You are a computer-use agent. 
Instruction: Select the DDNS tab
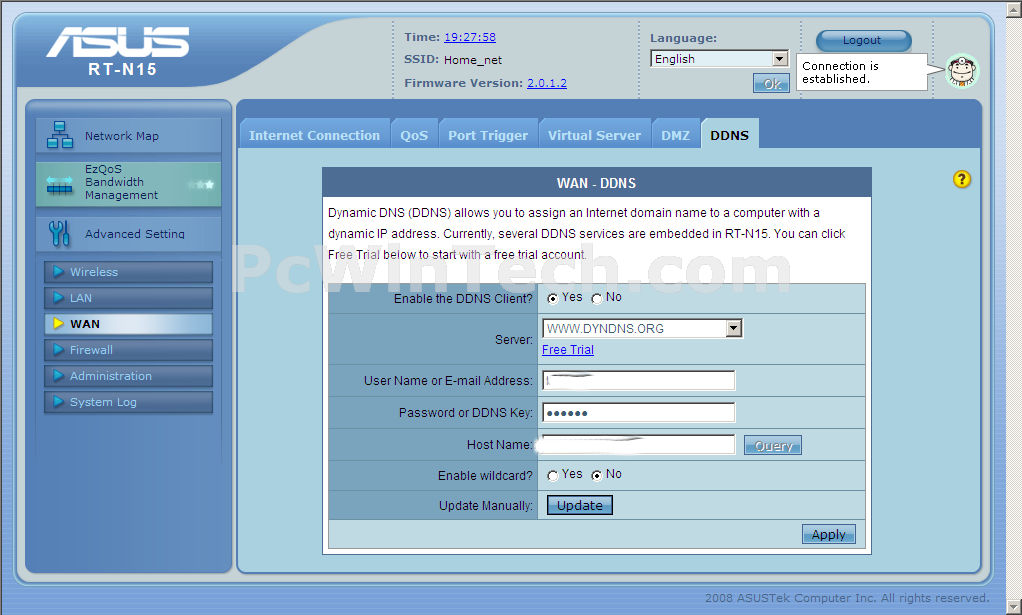click(730, 135)
